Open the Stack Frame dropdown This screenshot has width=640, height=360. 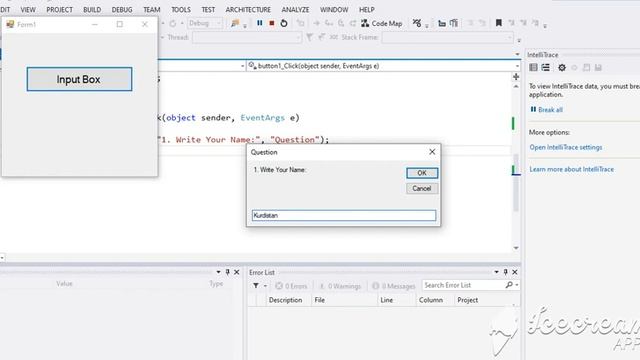point(448,38)
